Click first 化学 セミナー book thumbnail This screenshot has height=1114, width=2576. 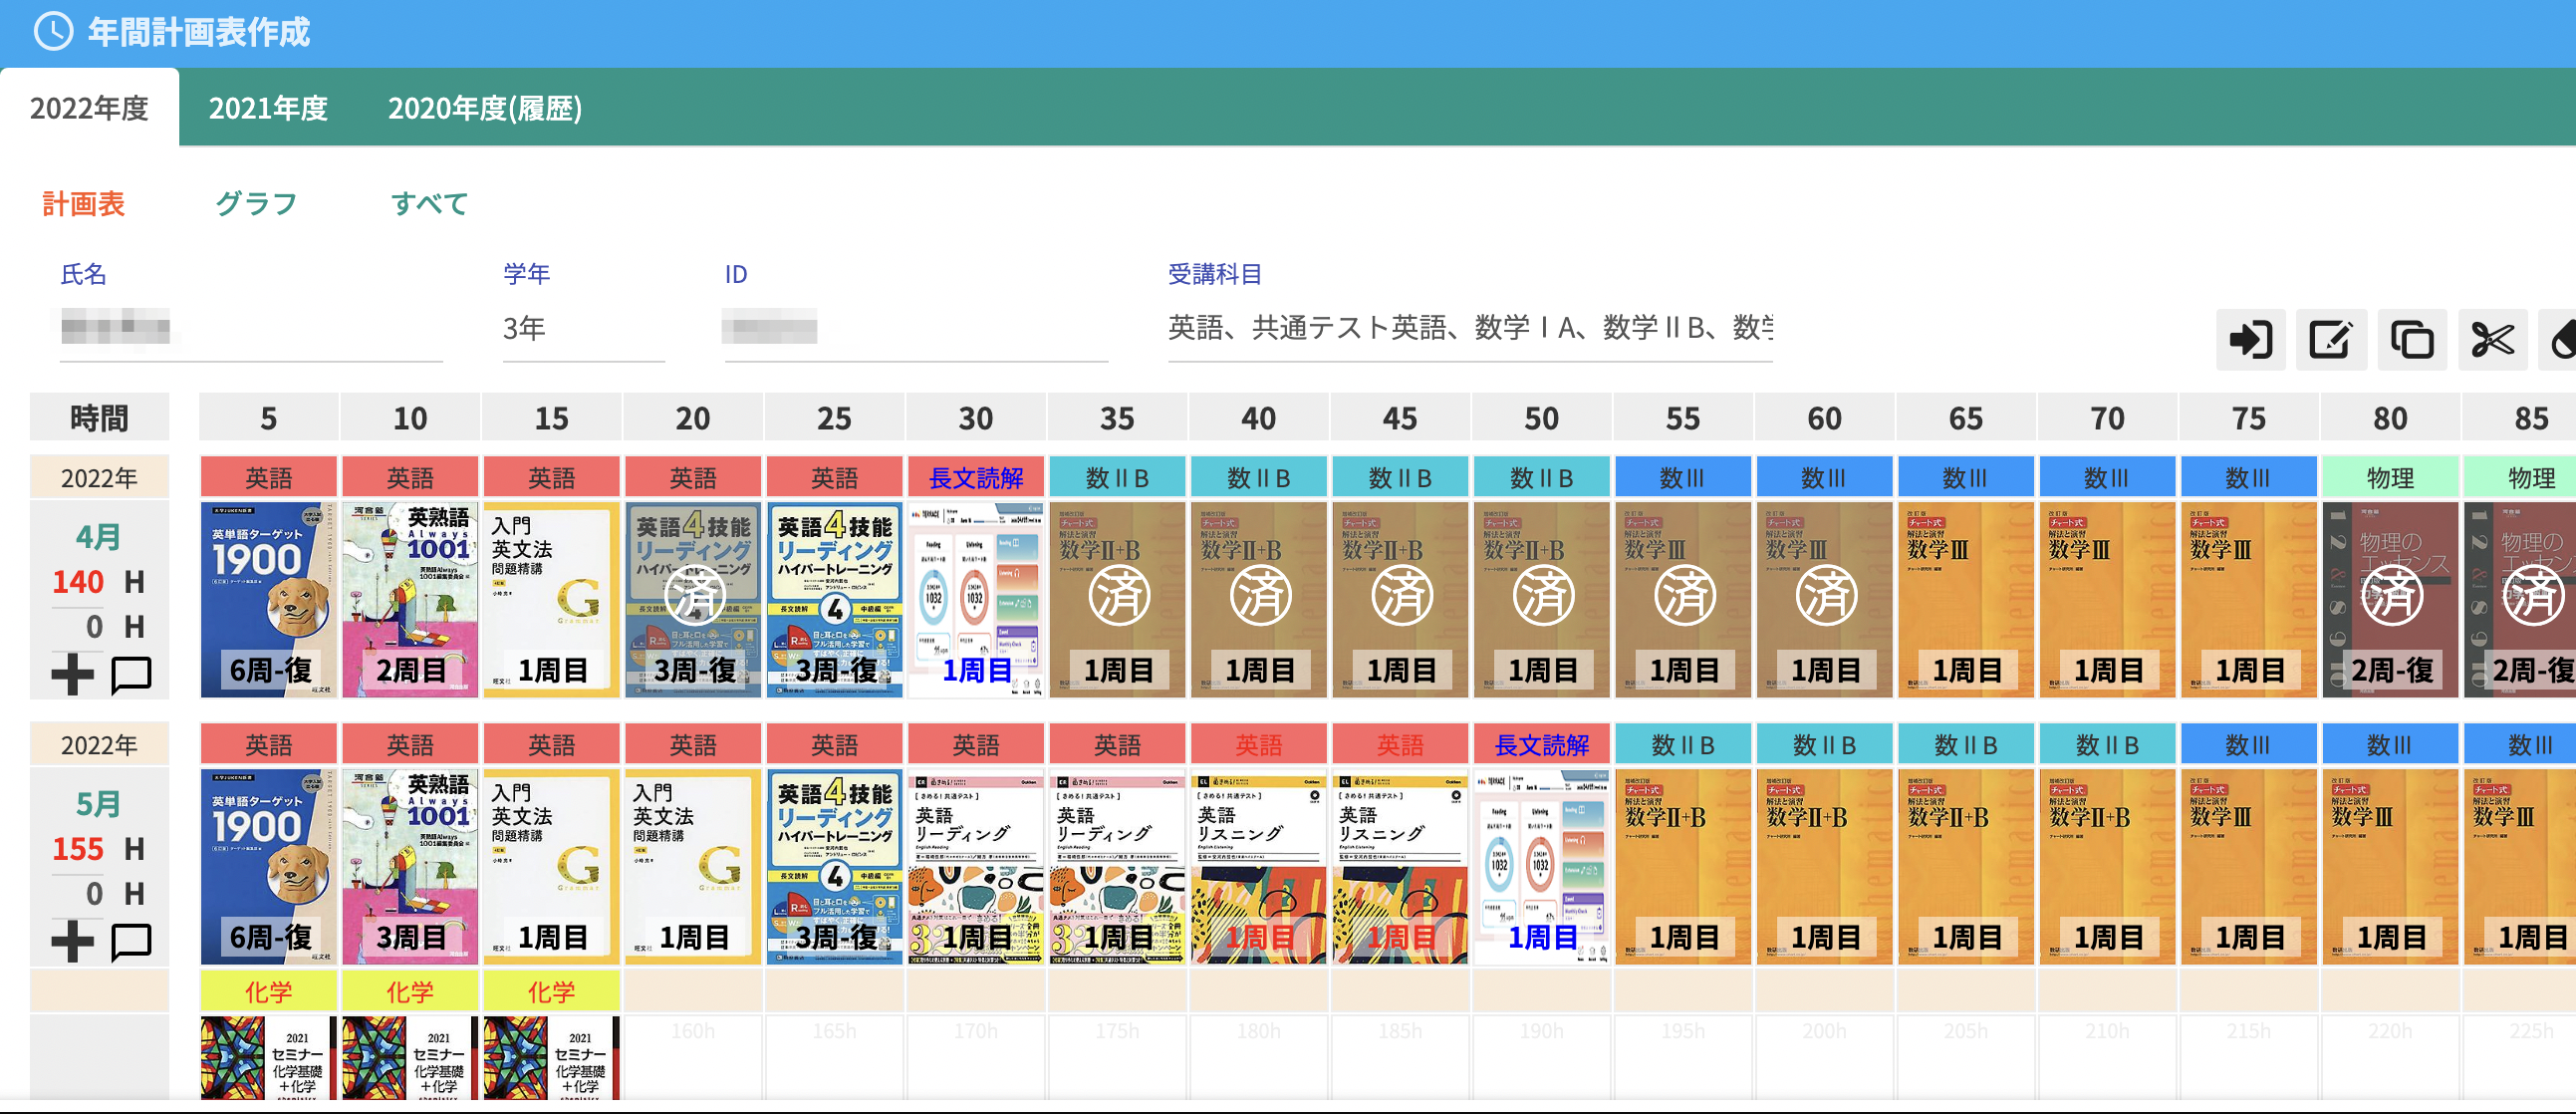click(x=268, y=1058)
